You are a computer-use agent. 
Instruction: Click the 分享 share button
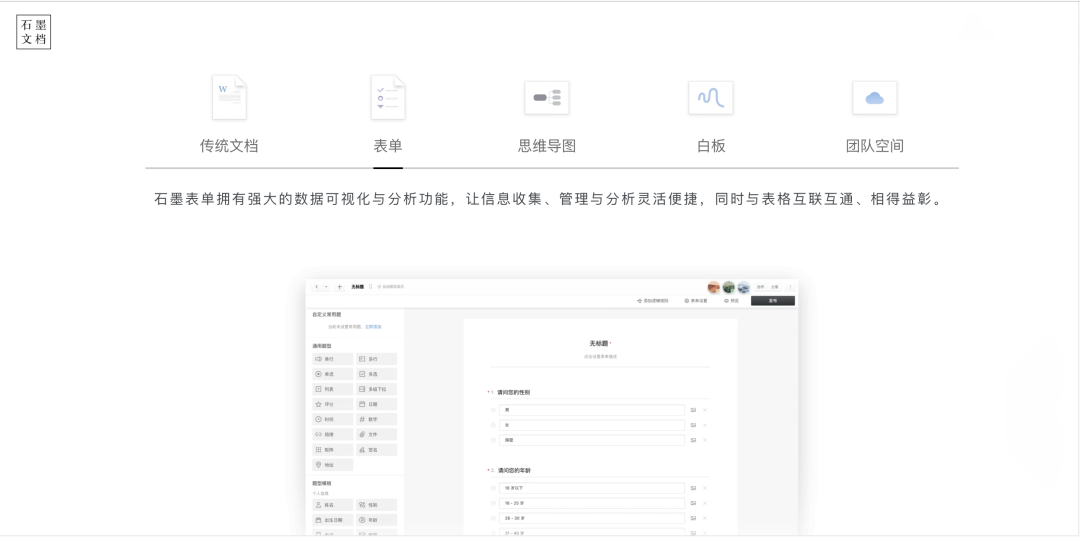(775, 287)
